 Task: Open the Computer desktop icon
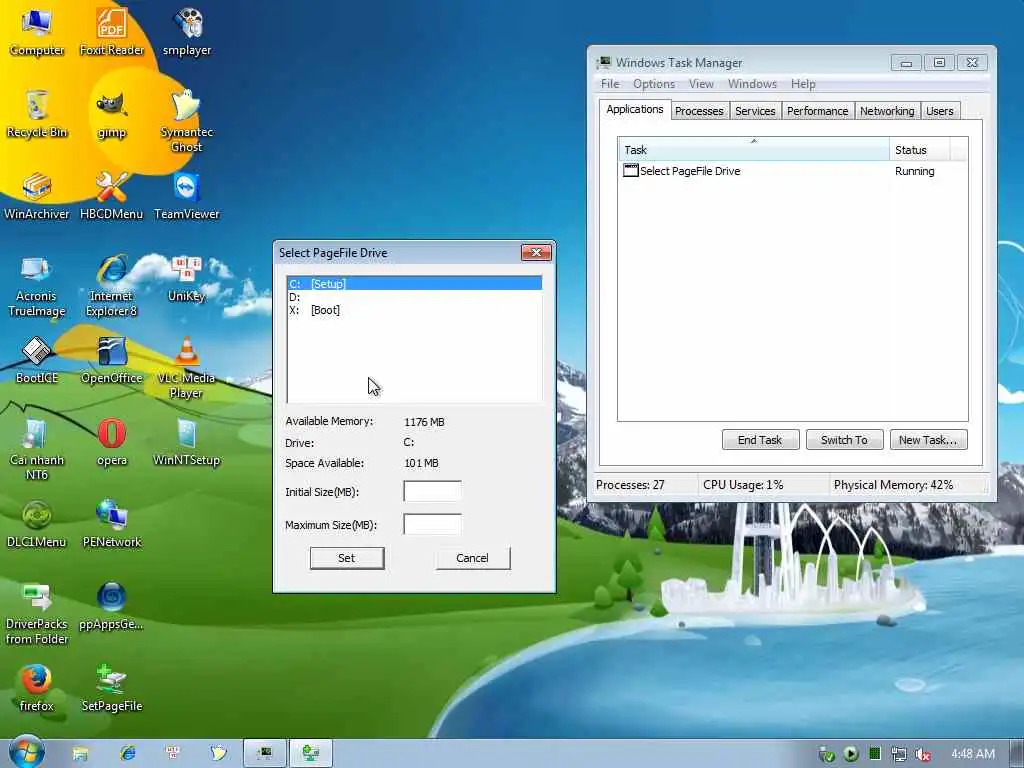[x=37, y=33]
